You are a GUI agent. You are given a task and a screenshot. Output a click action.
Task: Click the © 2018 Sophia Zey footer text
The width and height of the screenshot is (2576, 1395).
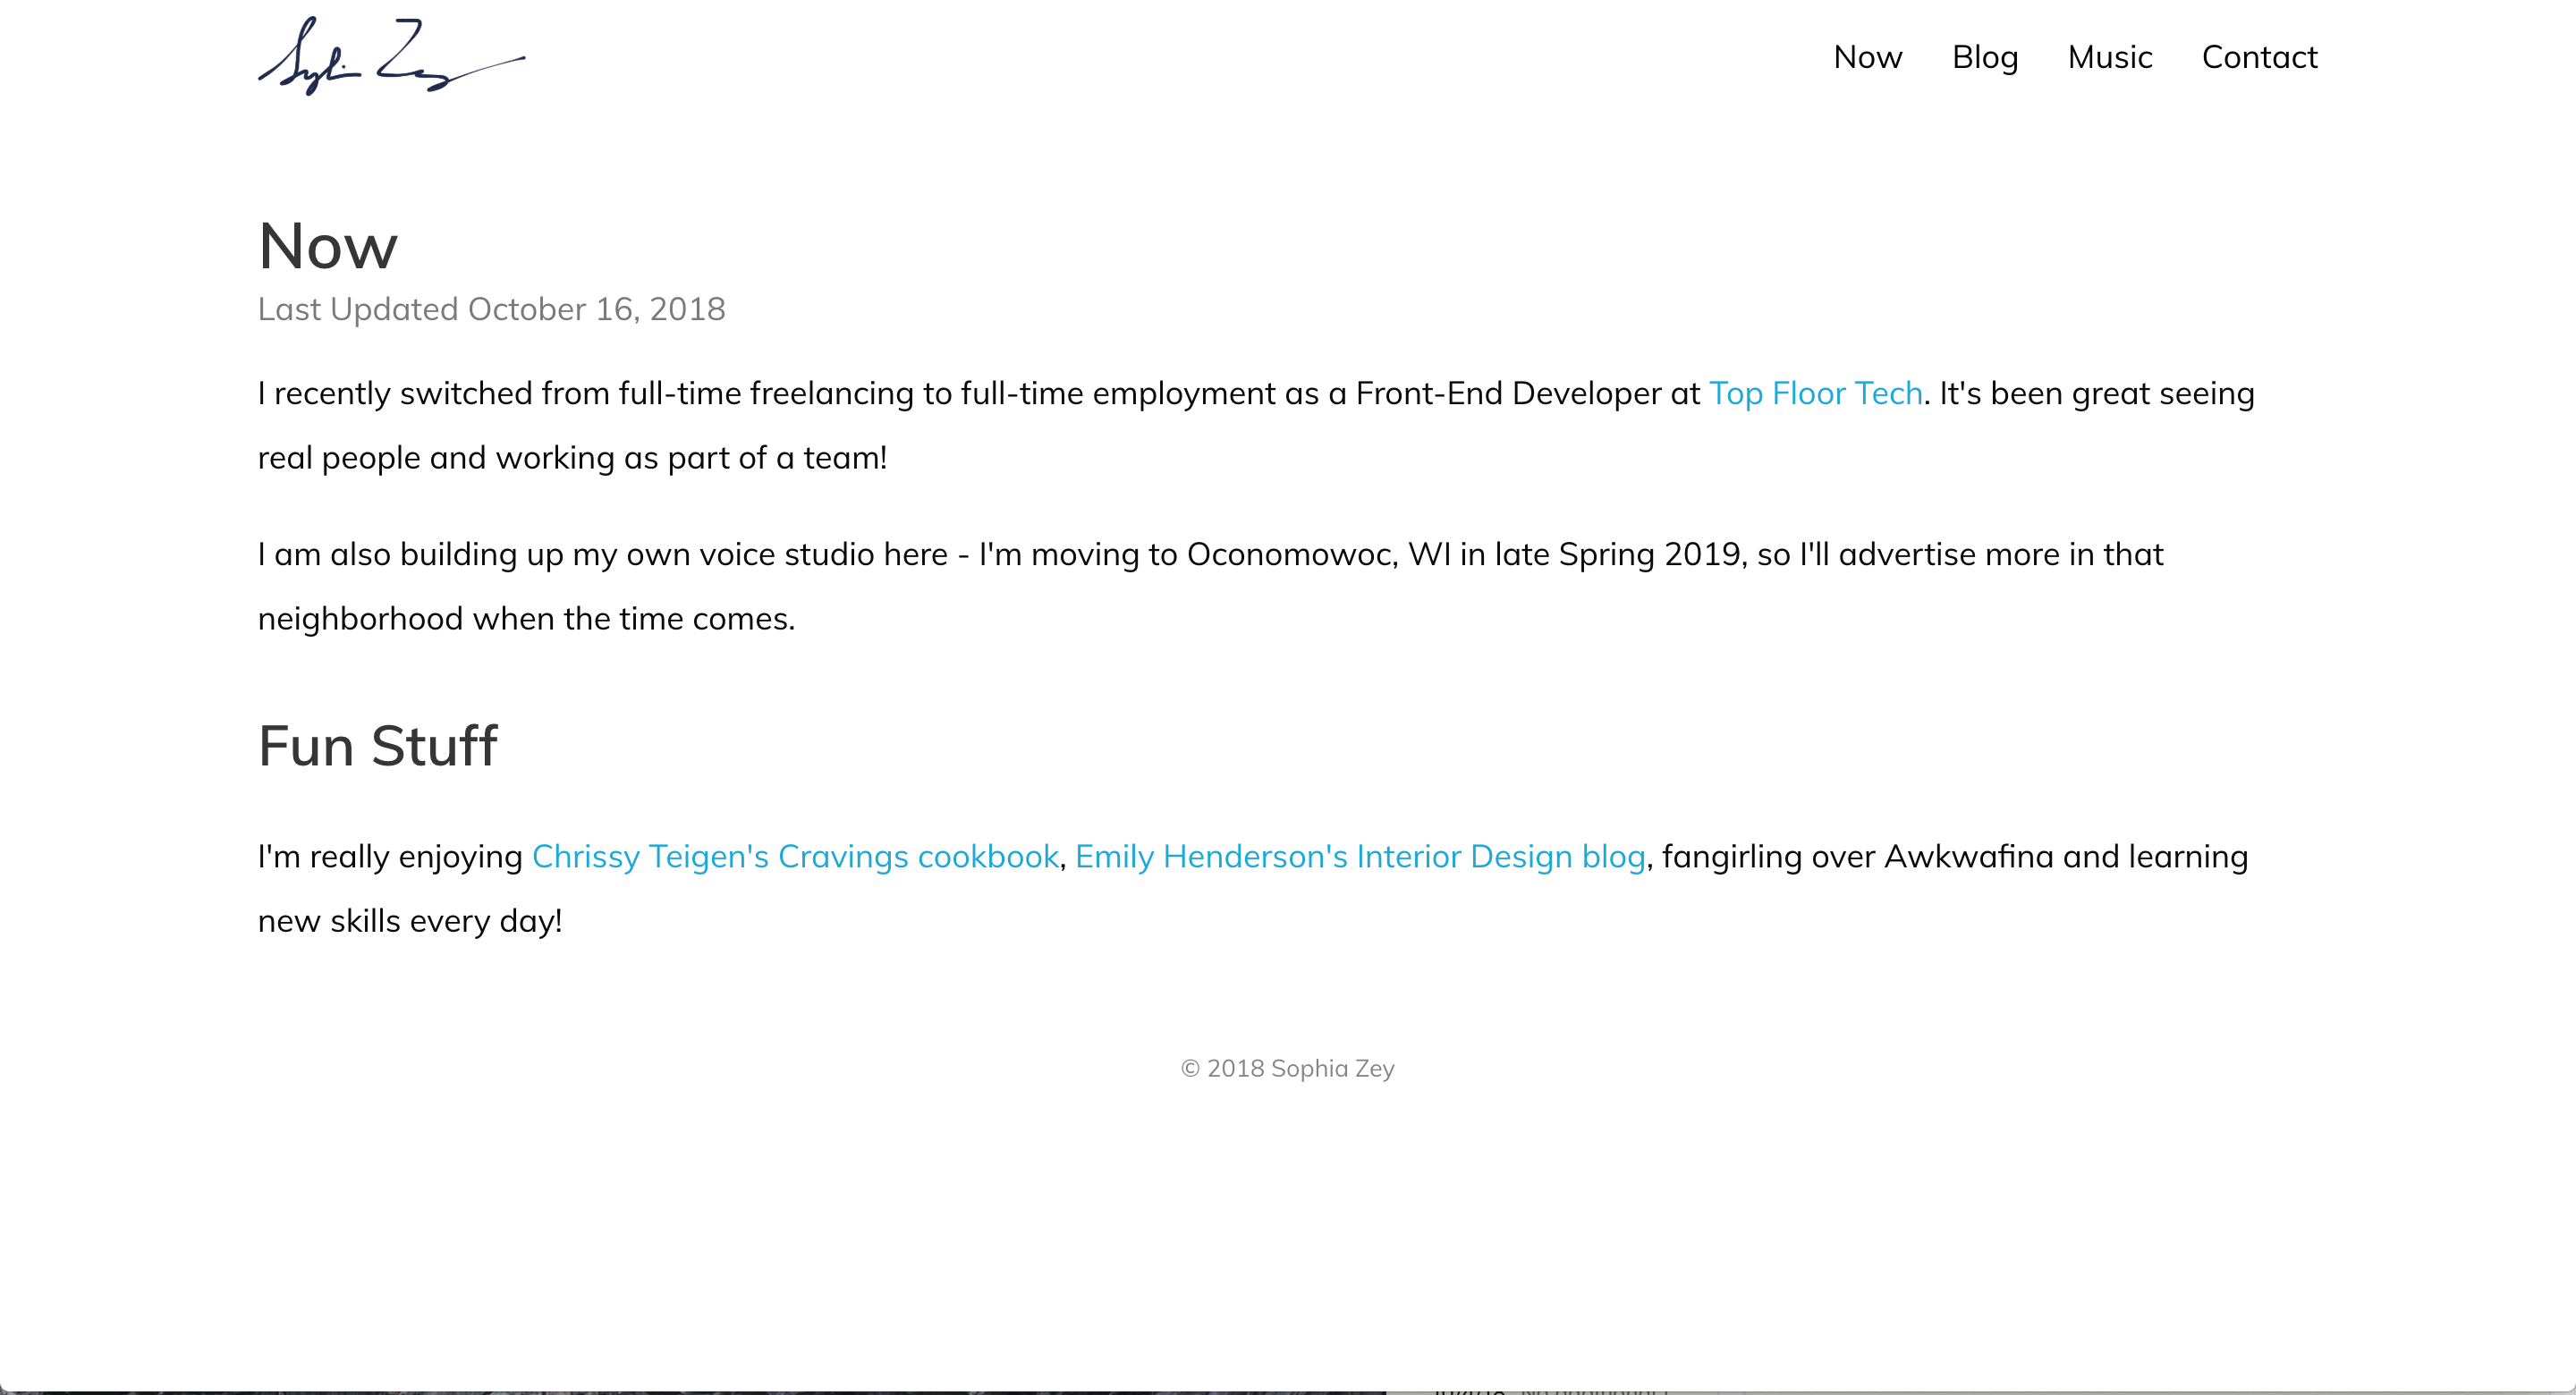1287,1068
